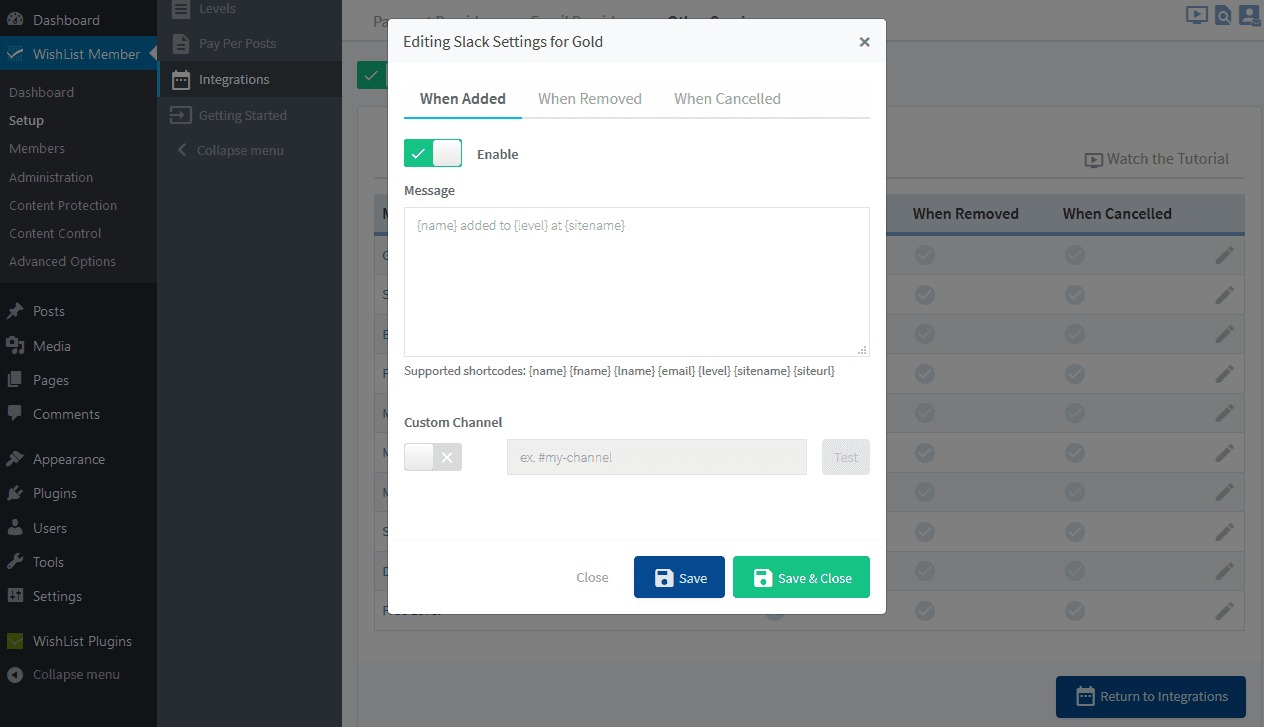Select Content Protection in the sidebar
1264x727 pixels.
coord(63,205)
